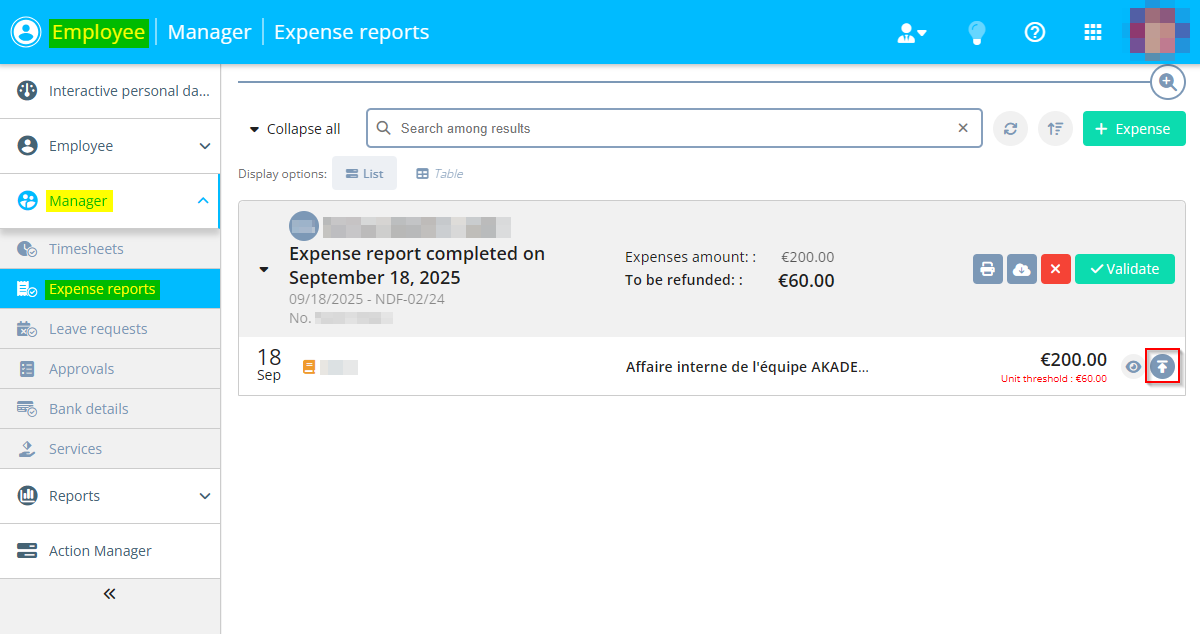Click the upload arrow icon on expense row
This screenshot has width=1200, height=634.
pos(1162,367)
